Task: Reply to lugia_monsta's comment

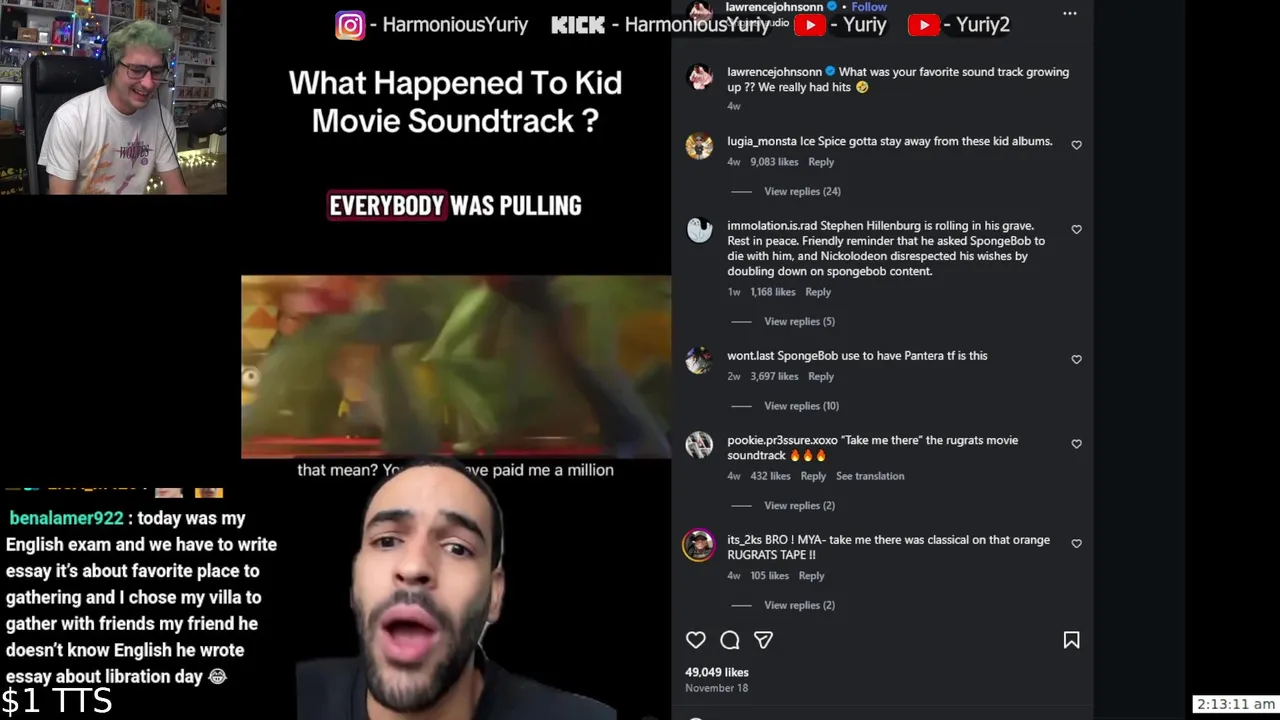Action: (821, 162)
